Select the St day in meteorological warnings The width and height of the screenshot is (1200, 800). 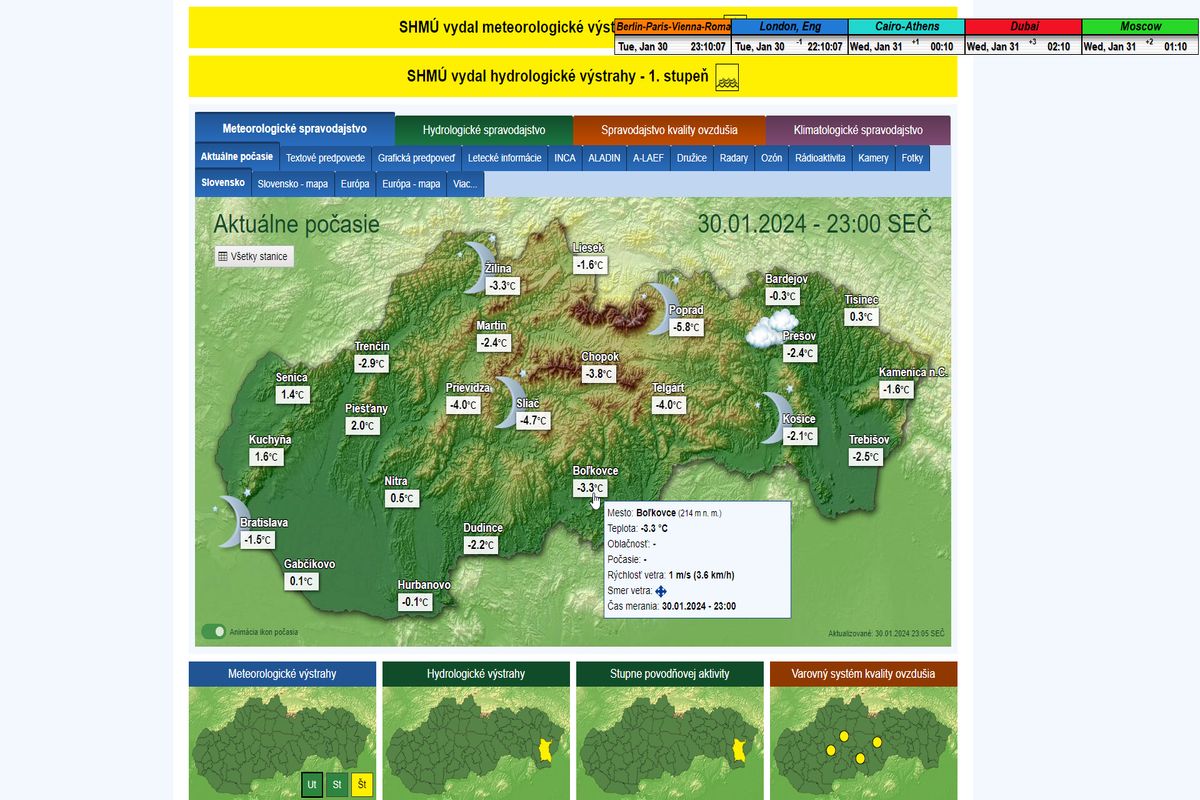pyautogui.click(x=337, y=785)
